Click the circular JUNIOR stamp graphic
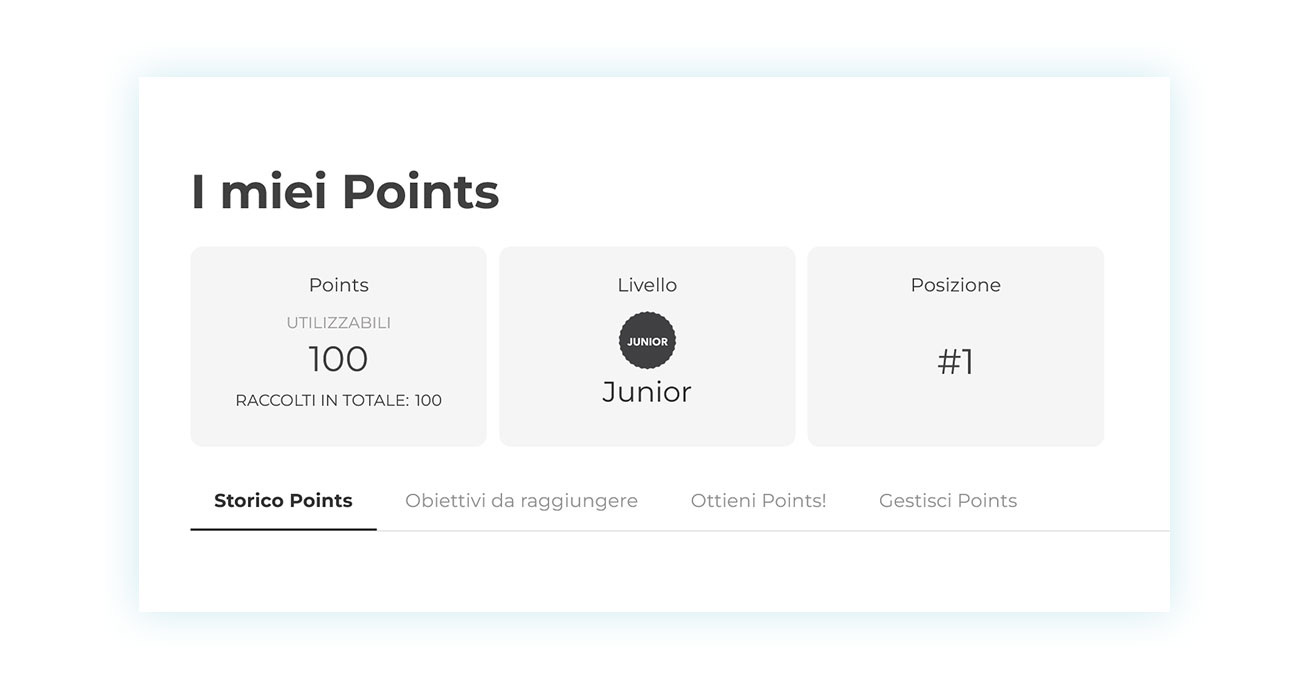This screenshot has width=1300, height=693. 647,340
